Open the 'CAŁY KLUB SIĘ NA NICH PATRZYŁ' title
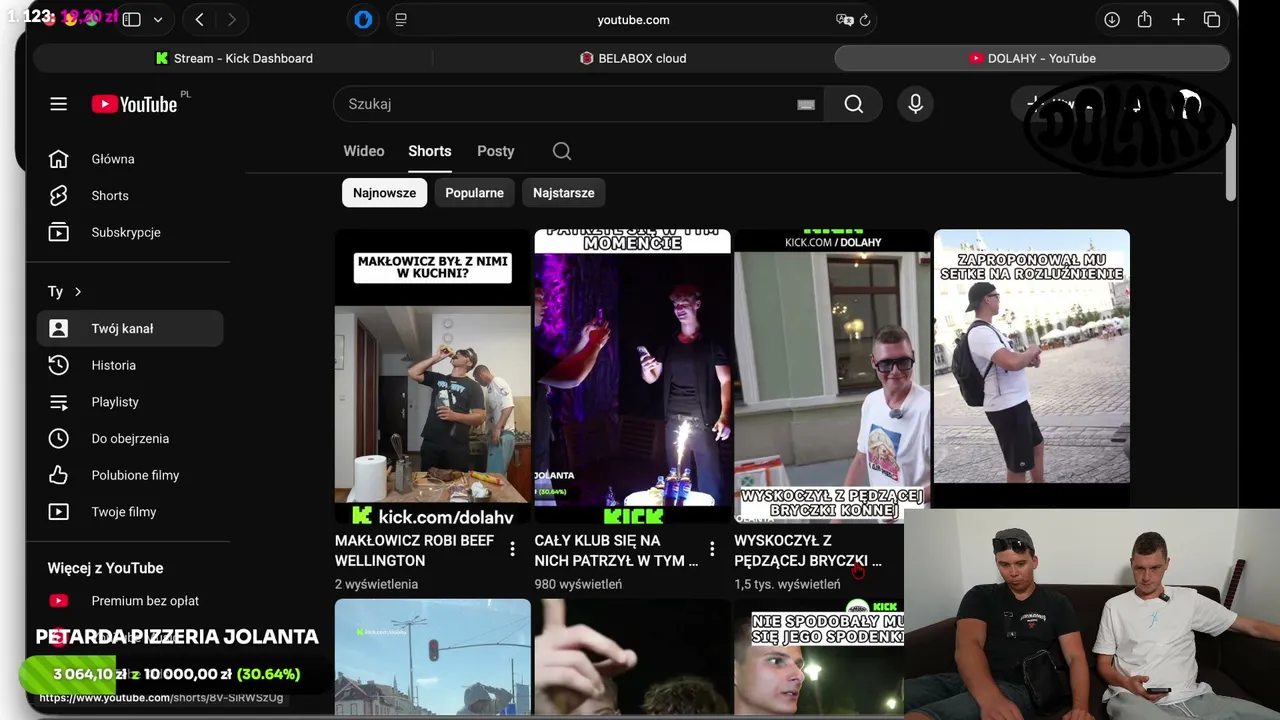Viewport: 1280px width, 720px height. click(616, 550)
